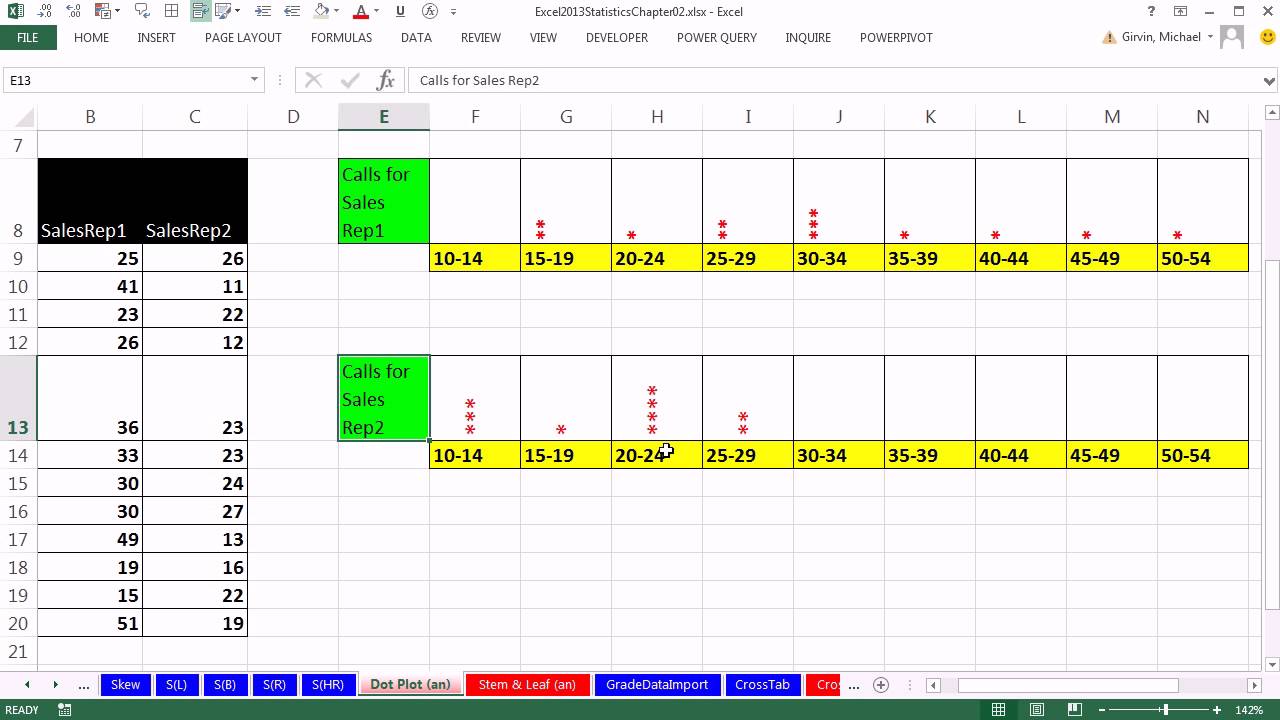Apply the Fill Color paint bucket
Screen dimensions: 1280x720
click(x=320, y=12)
